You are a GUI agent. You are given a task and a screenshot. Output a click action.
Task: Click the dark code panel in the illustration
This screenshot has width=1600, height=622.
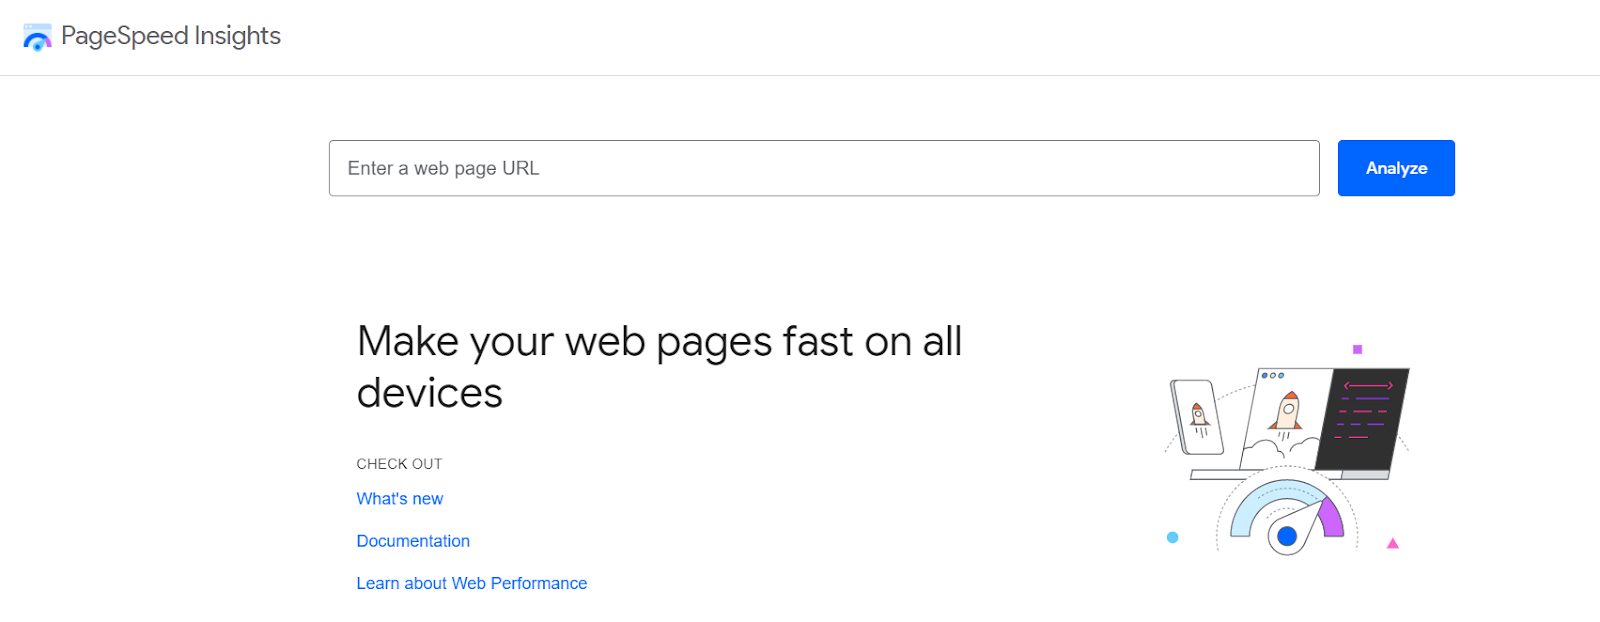coord(1364,418)
